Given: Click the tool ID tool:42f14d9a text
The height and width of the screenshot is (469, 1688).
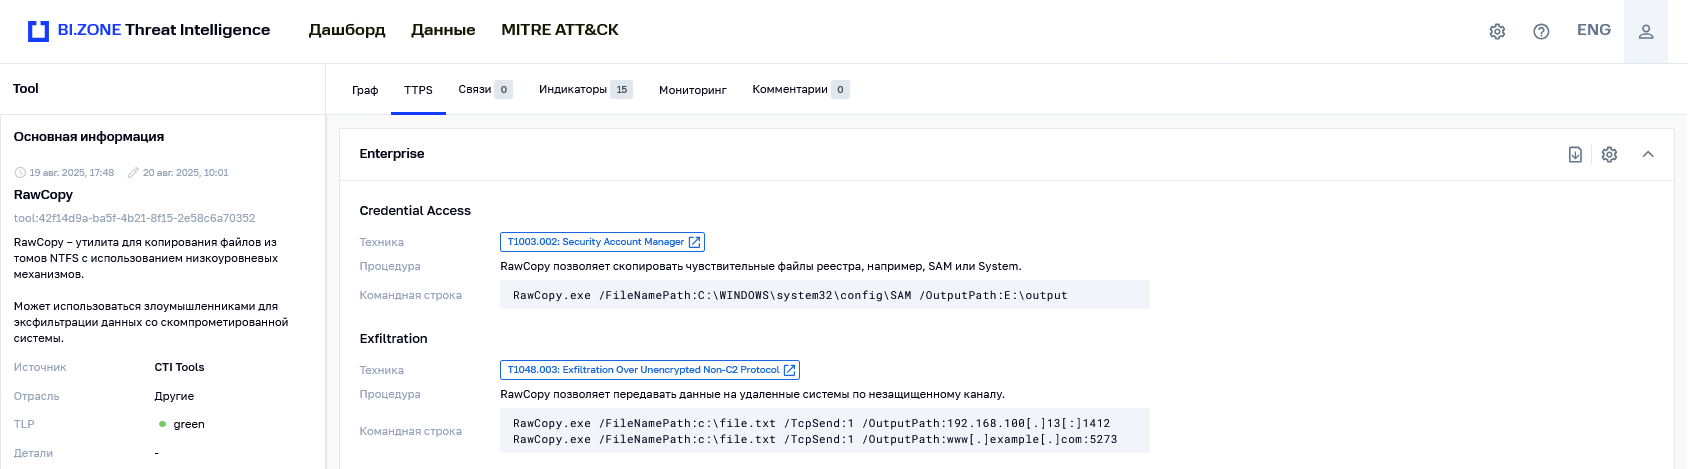Looking at the screenshot, I should pos(134,218).
